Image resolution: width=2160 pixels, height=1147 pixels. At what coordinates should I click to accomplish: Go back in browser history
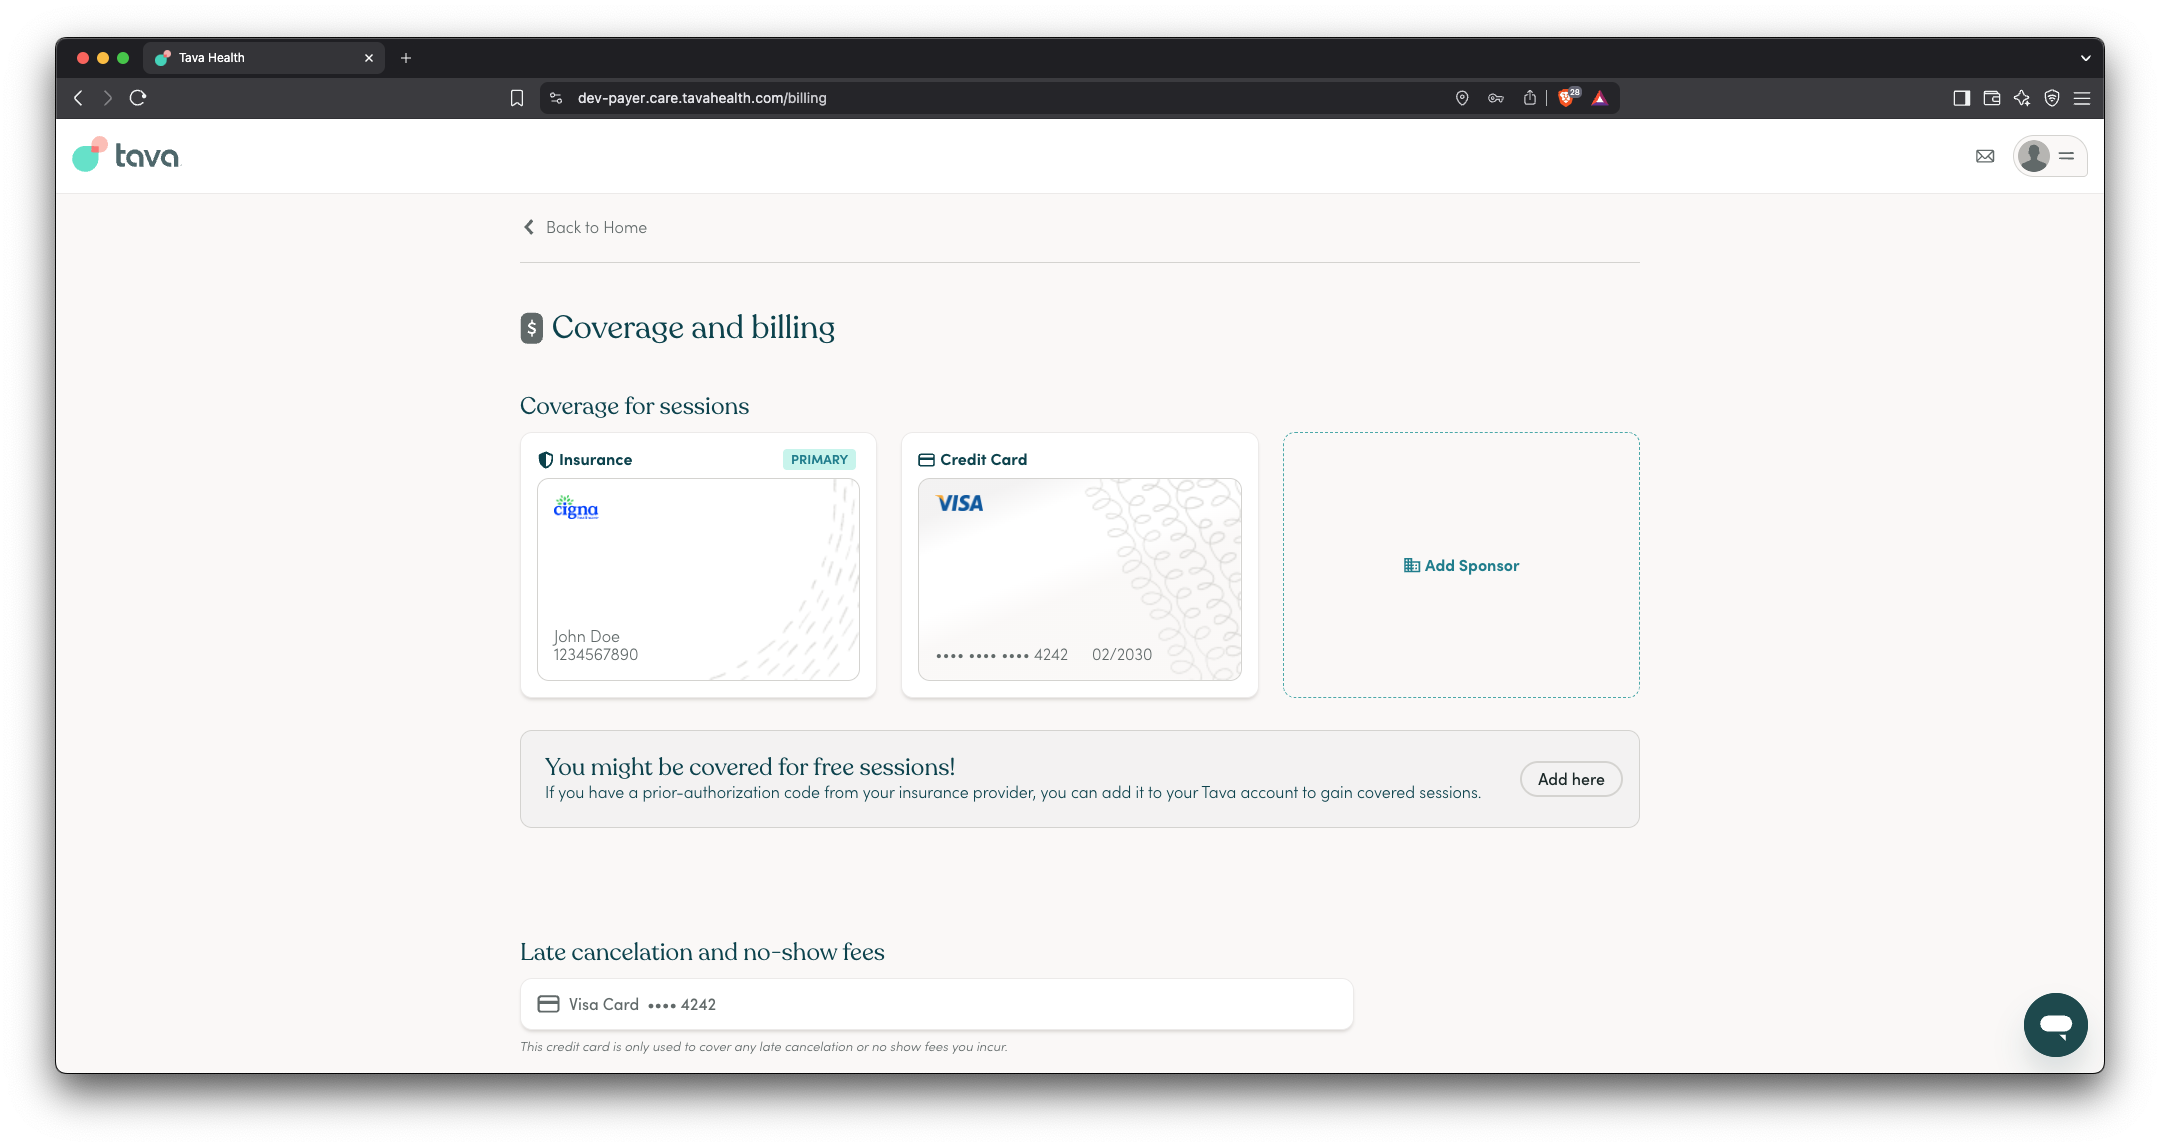click(x=79, y=98)
